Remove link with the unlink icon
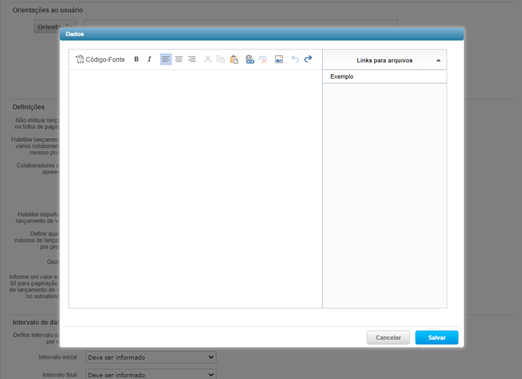Screen dimensions: 522x379 click(x=263, y=59)
